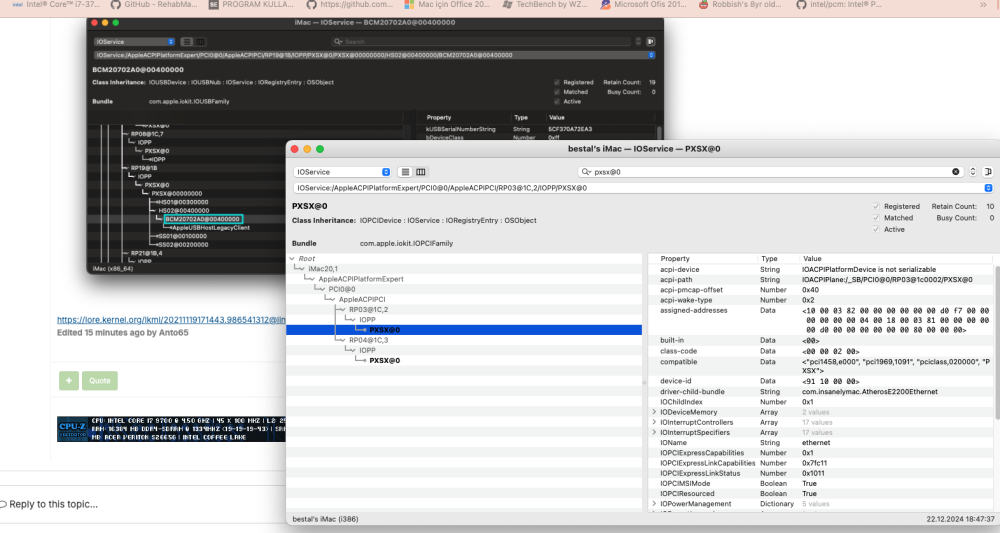Open Microsoft Ofis 201... bookmark
Viewport: 1000px width, 533px height.
tap(643, 4)
